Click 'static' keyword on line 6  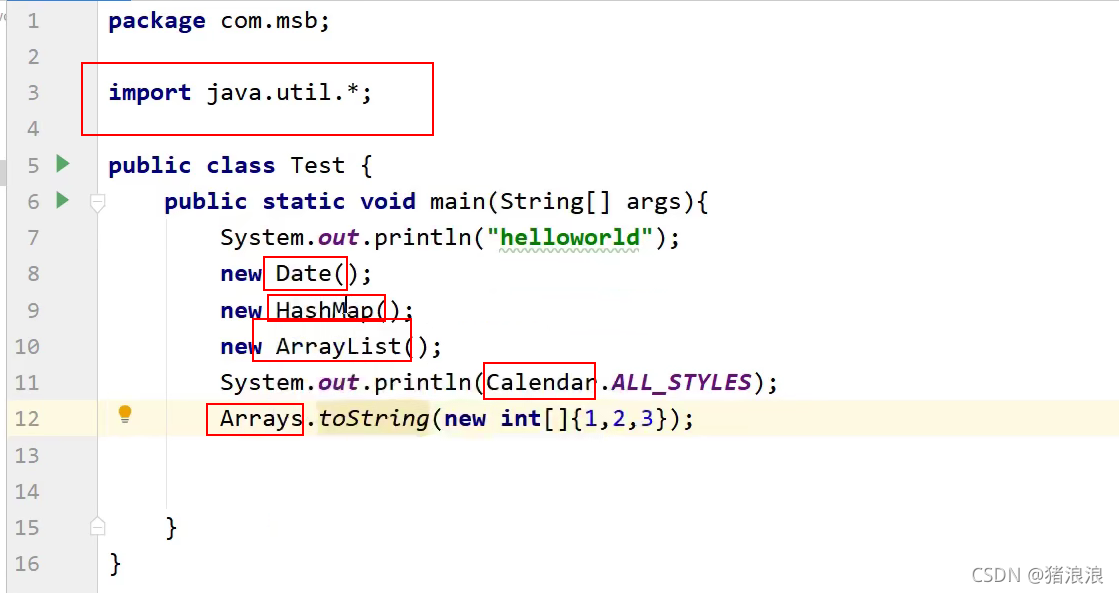(304, 201)
